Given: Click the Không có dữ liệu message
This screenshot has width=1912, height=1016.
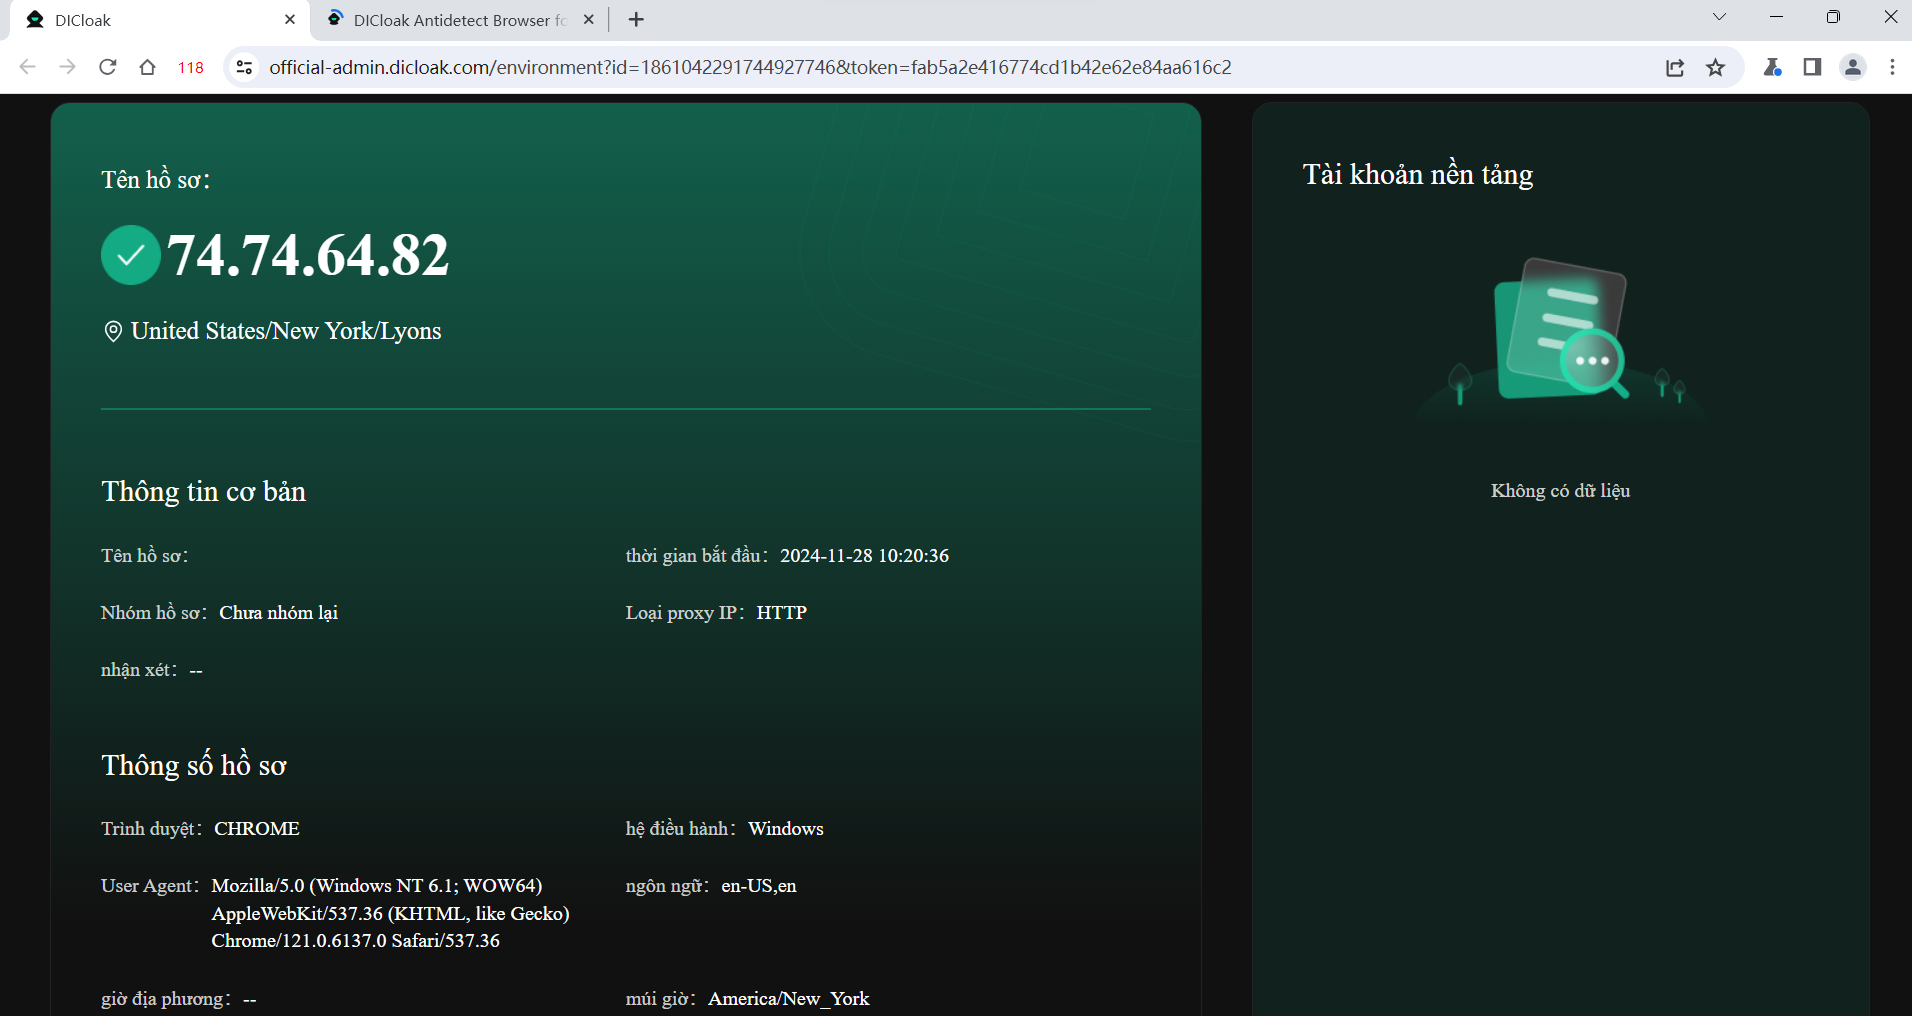Looking at the screenshot, I should pos(1560,491).
